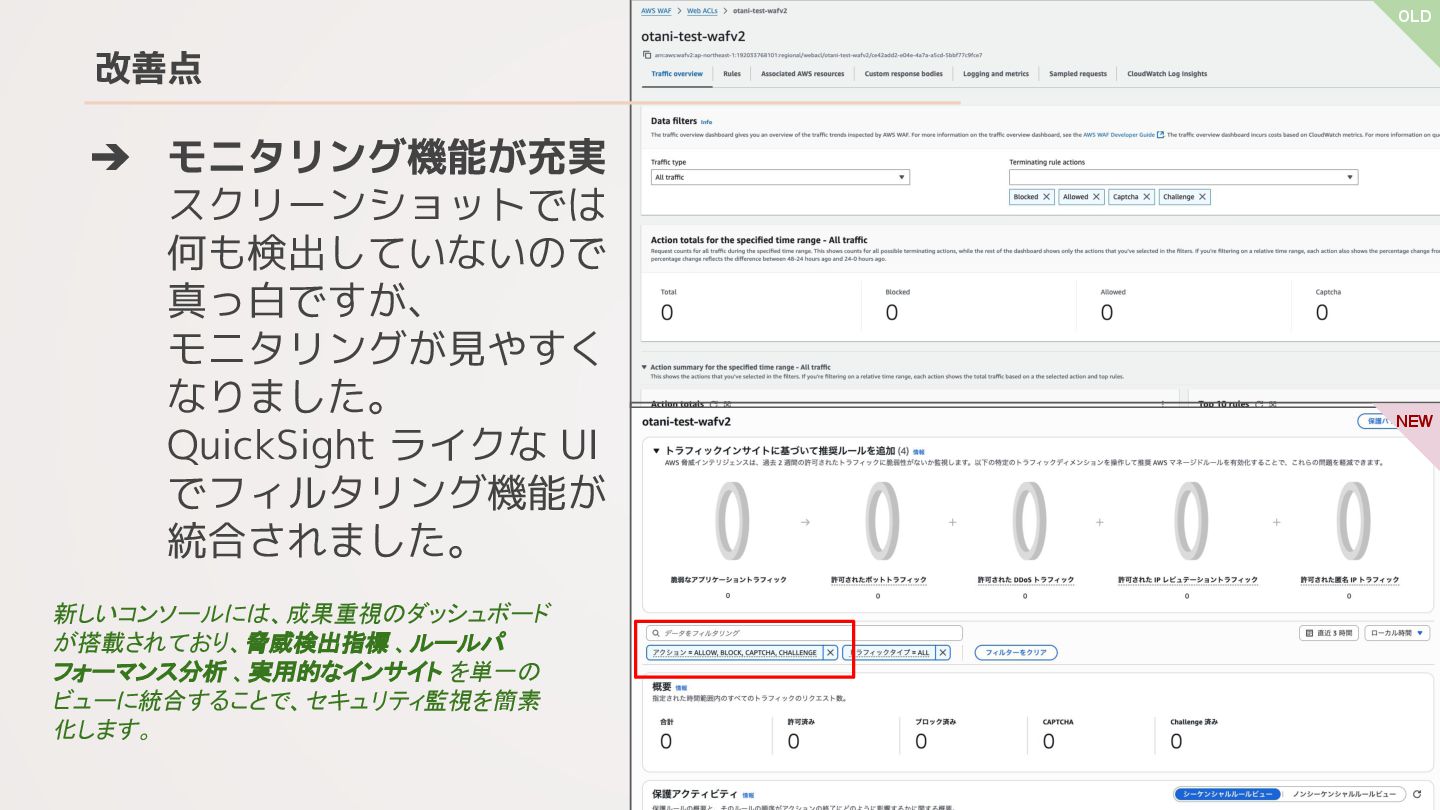Click the 許可された匿名 IP トラフィック label
Viewport: 1440px width, 810px height.
1350,580
